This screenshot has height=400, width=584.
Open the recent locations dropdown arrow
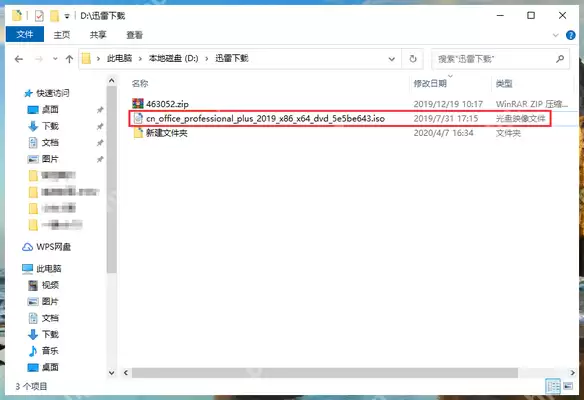pos(55,59)
